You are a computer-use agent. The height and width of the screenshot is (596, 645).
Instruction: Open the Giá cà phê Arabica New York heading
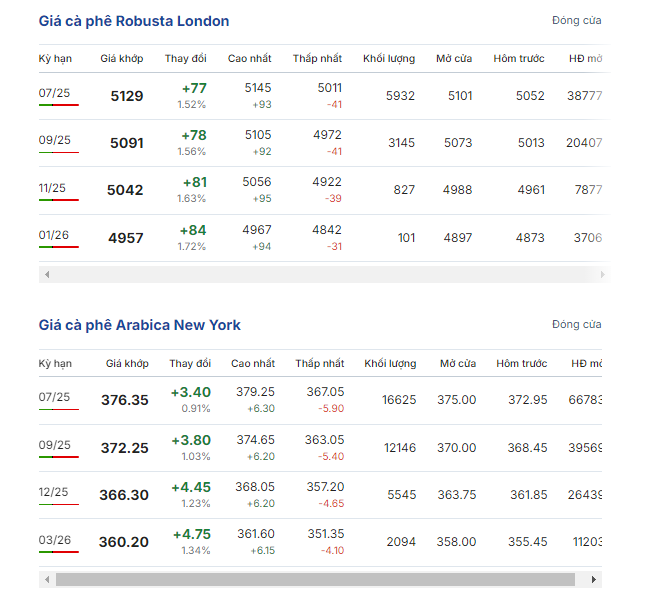[x=139, y=325]
